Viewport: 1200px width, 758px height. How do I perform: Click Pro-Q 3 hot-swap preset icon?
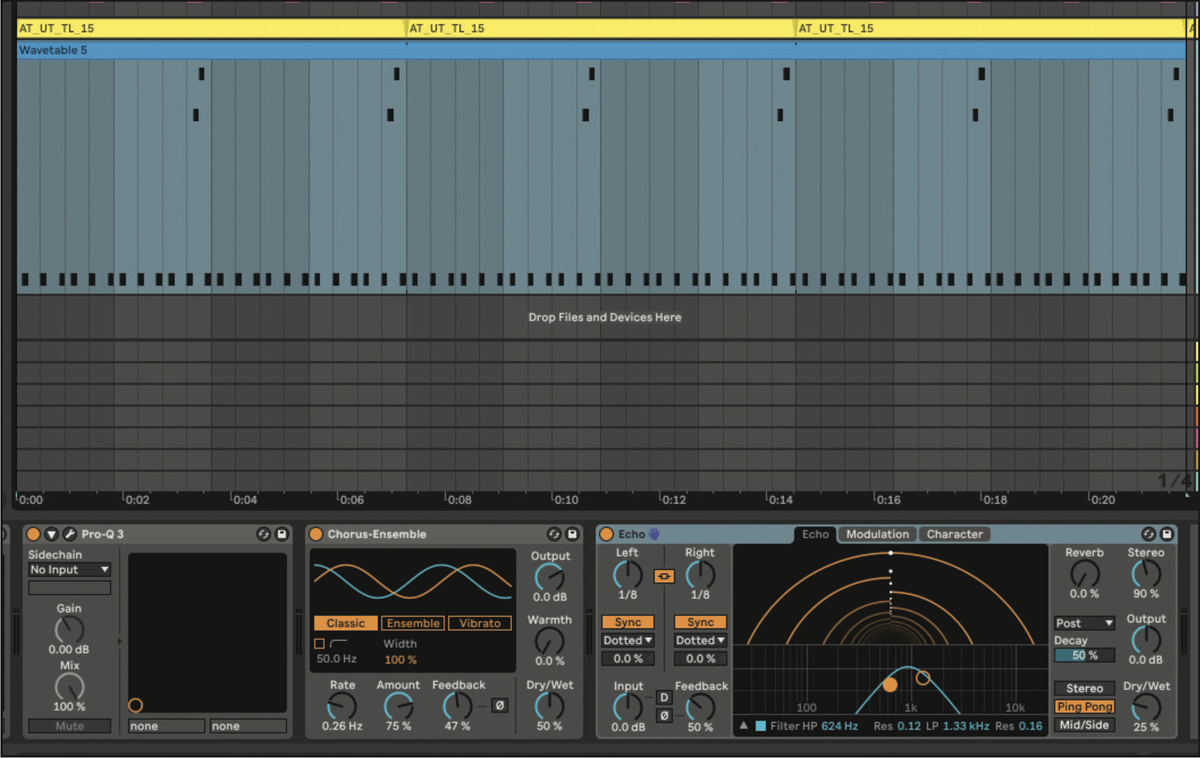263,534
